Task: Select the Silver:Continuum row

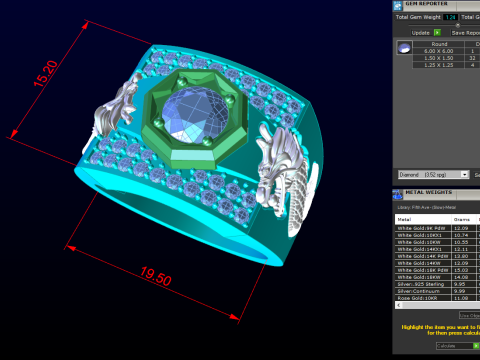Action: [x=438, y=291]
